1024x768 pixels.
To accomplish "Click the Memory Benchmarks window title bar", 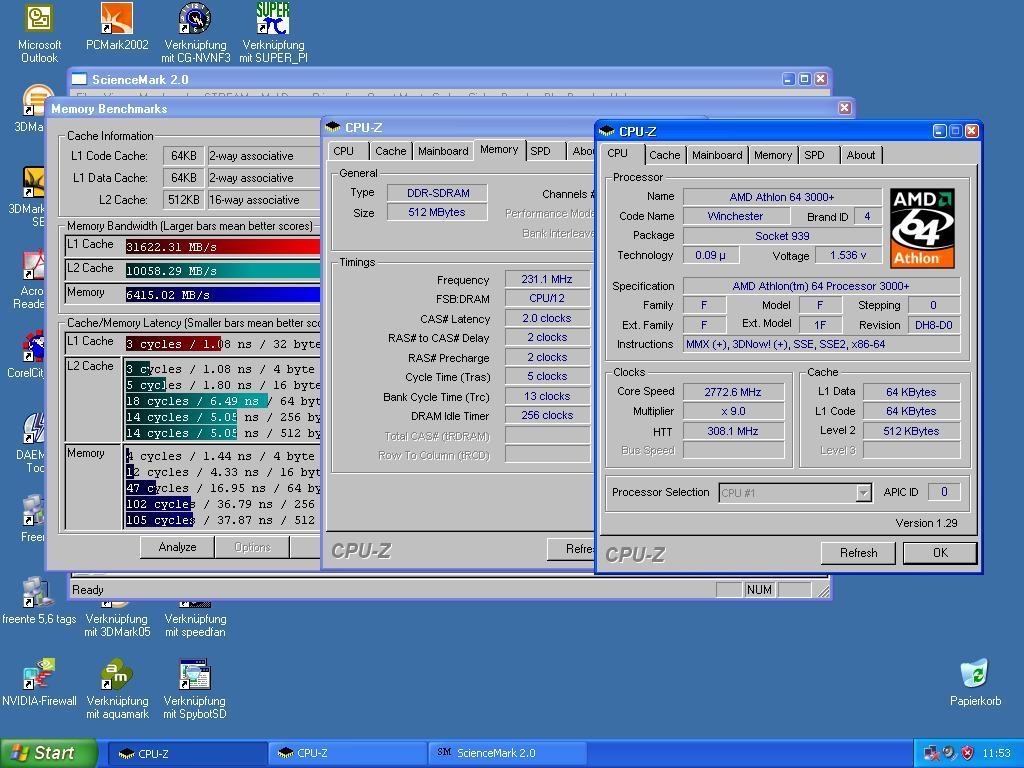I will [x=450, y=108].
